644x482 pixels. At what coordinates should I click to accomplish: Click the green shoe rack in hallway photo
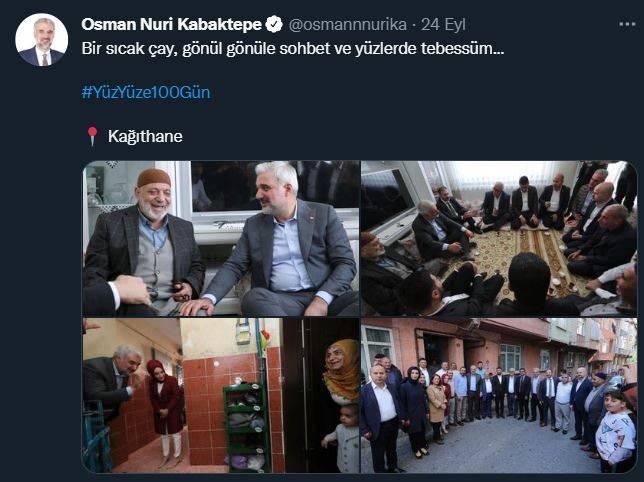click(246, 426)
